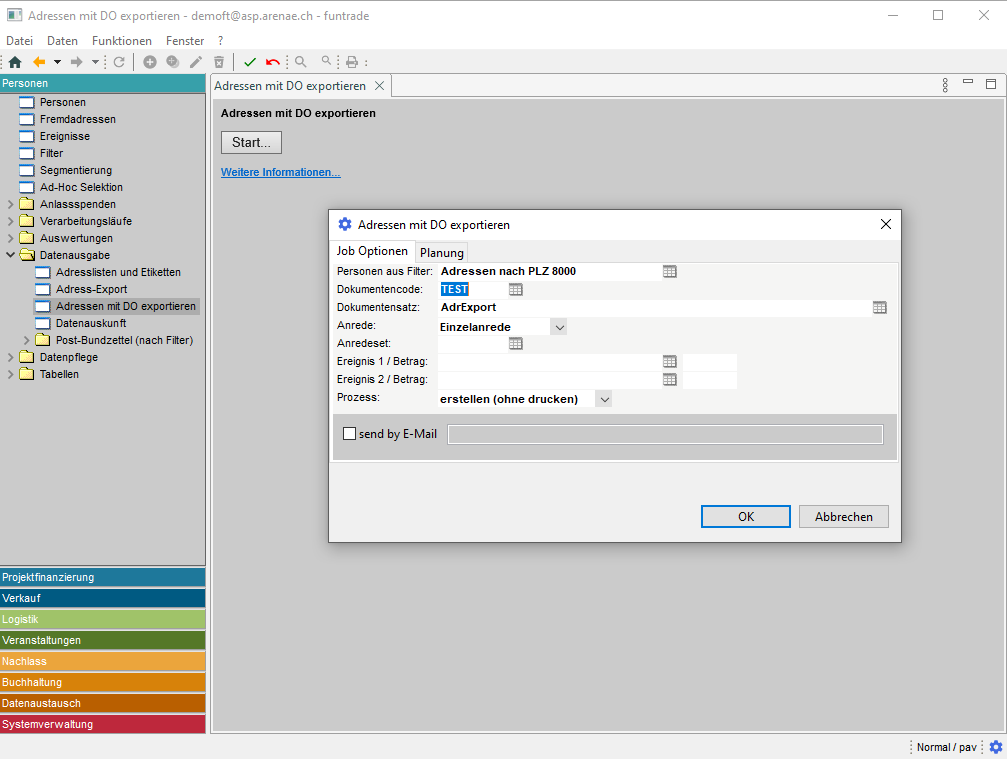Viewport: 1007px width, 759px height.
Task: Collapse the Datenausgabe folder
Action: coord(11,255)
